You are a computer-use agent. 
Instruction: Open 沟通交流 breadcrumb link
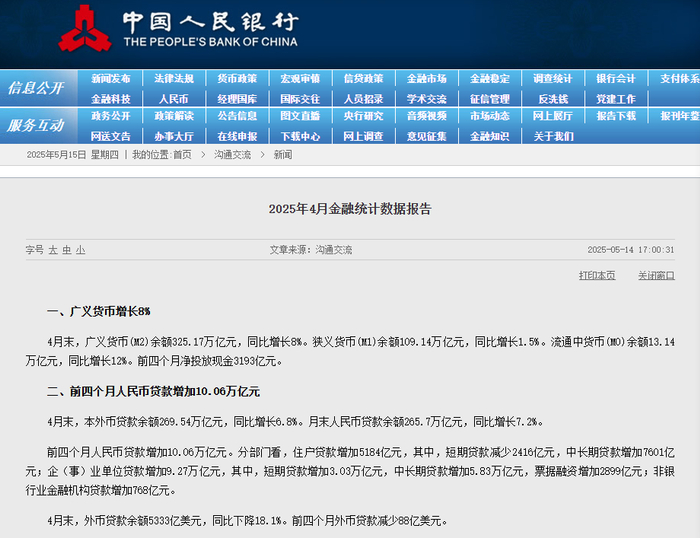click(x=232, y=155)
